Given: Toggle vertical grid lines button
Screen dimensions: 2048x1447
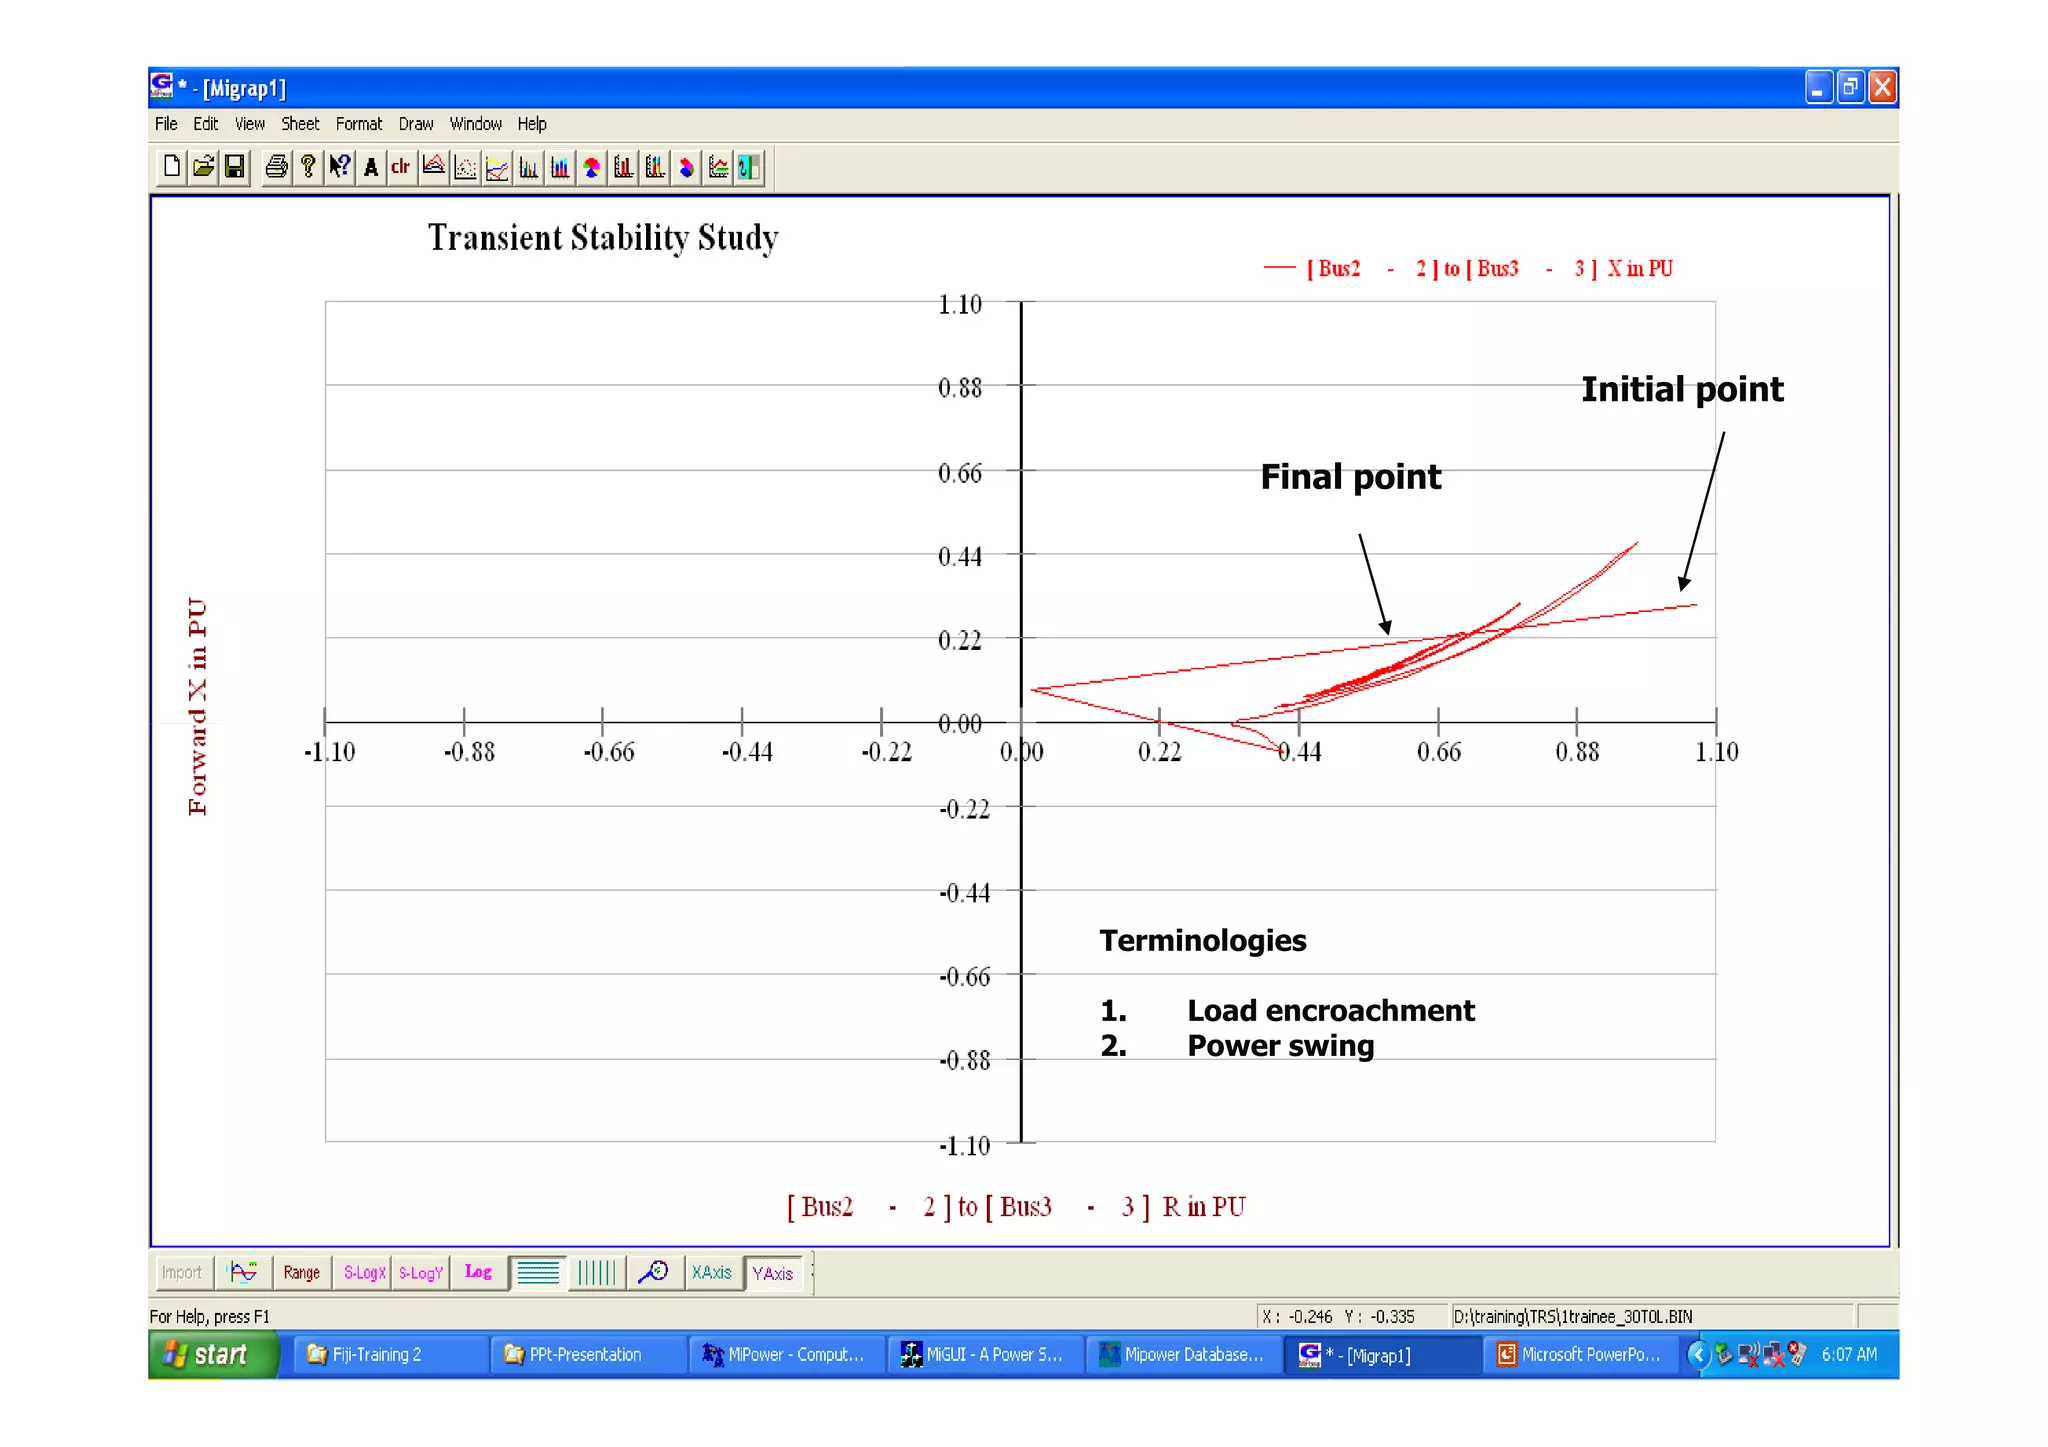Looking at the screenshot, I should [x=597, y=1272].
